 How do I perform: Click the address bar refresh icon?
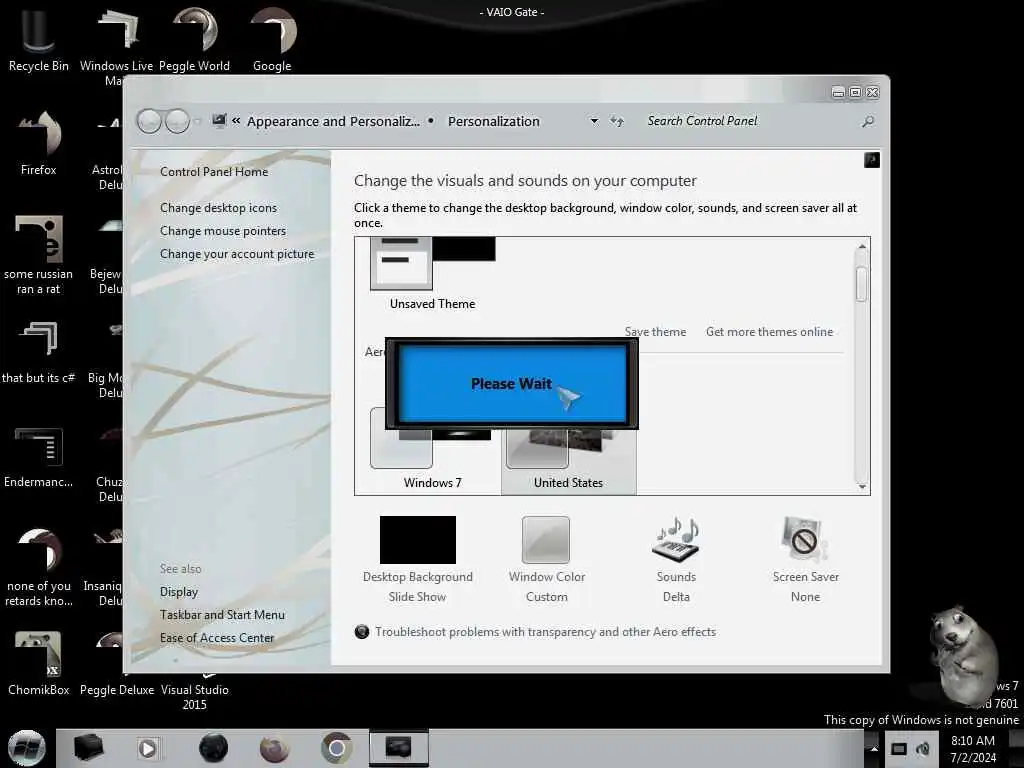(x=616, y=121)
